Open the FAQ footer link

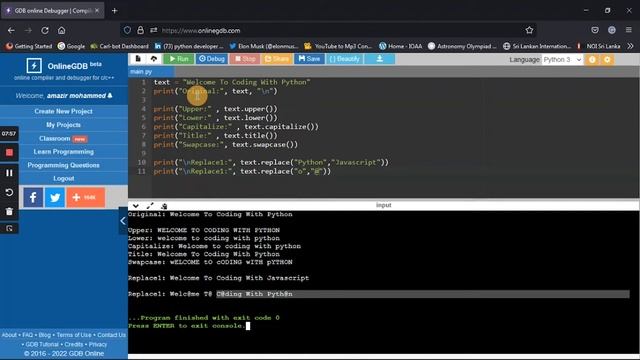coord(27,335)
